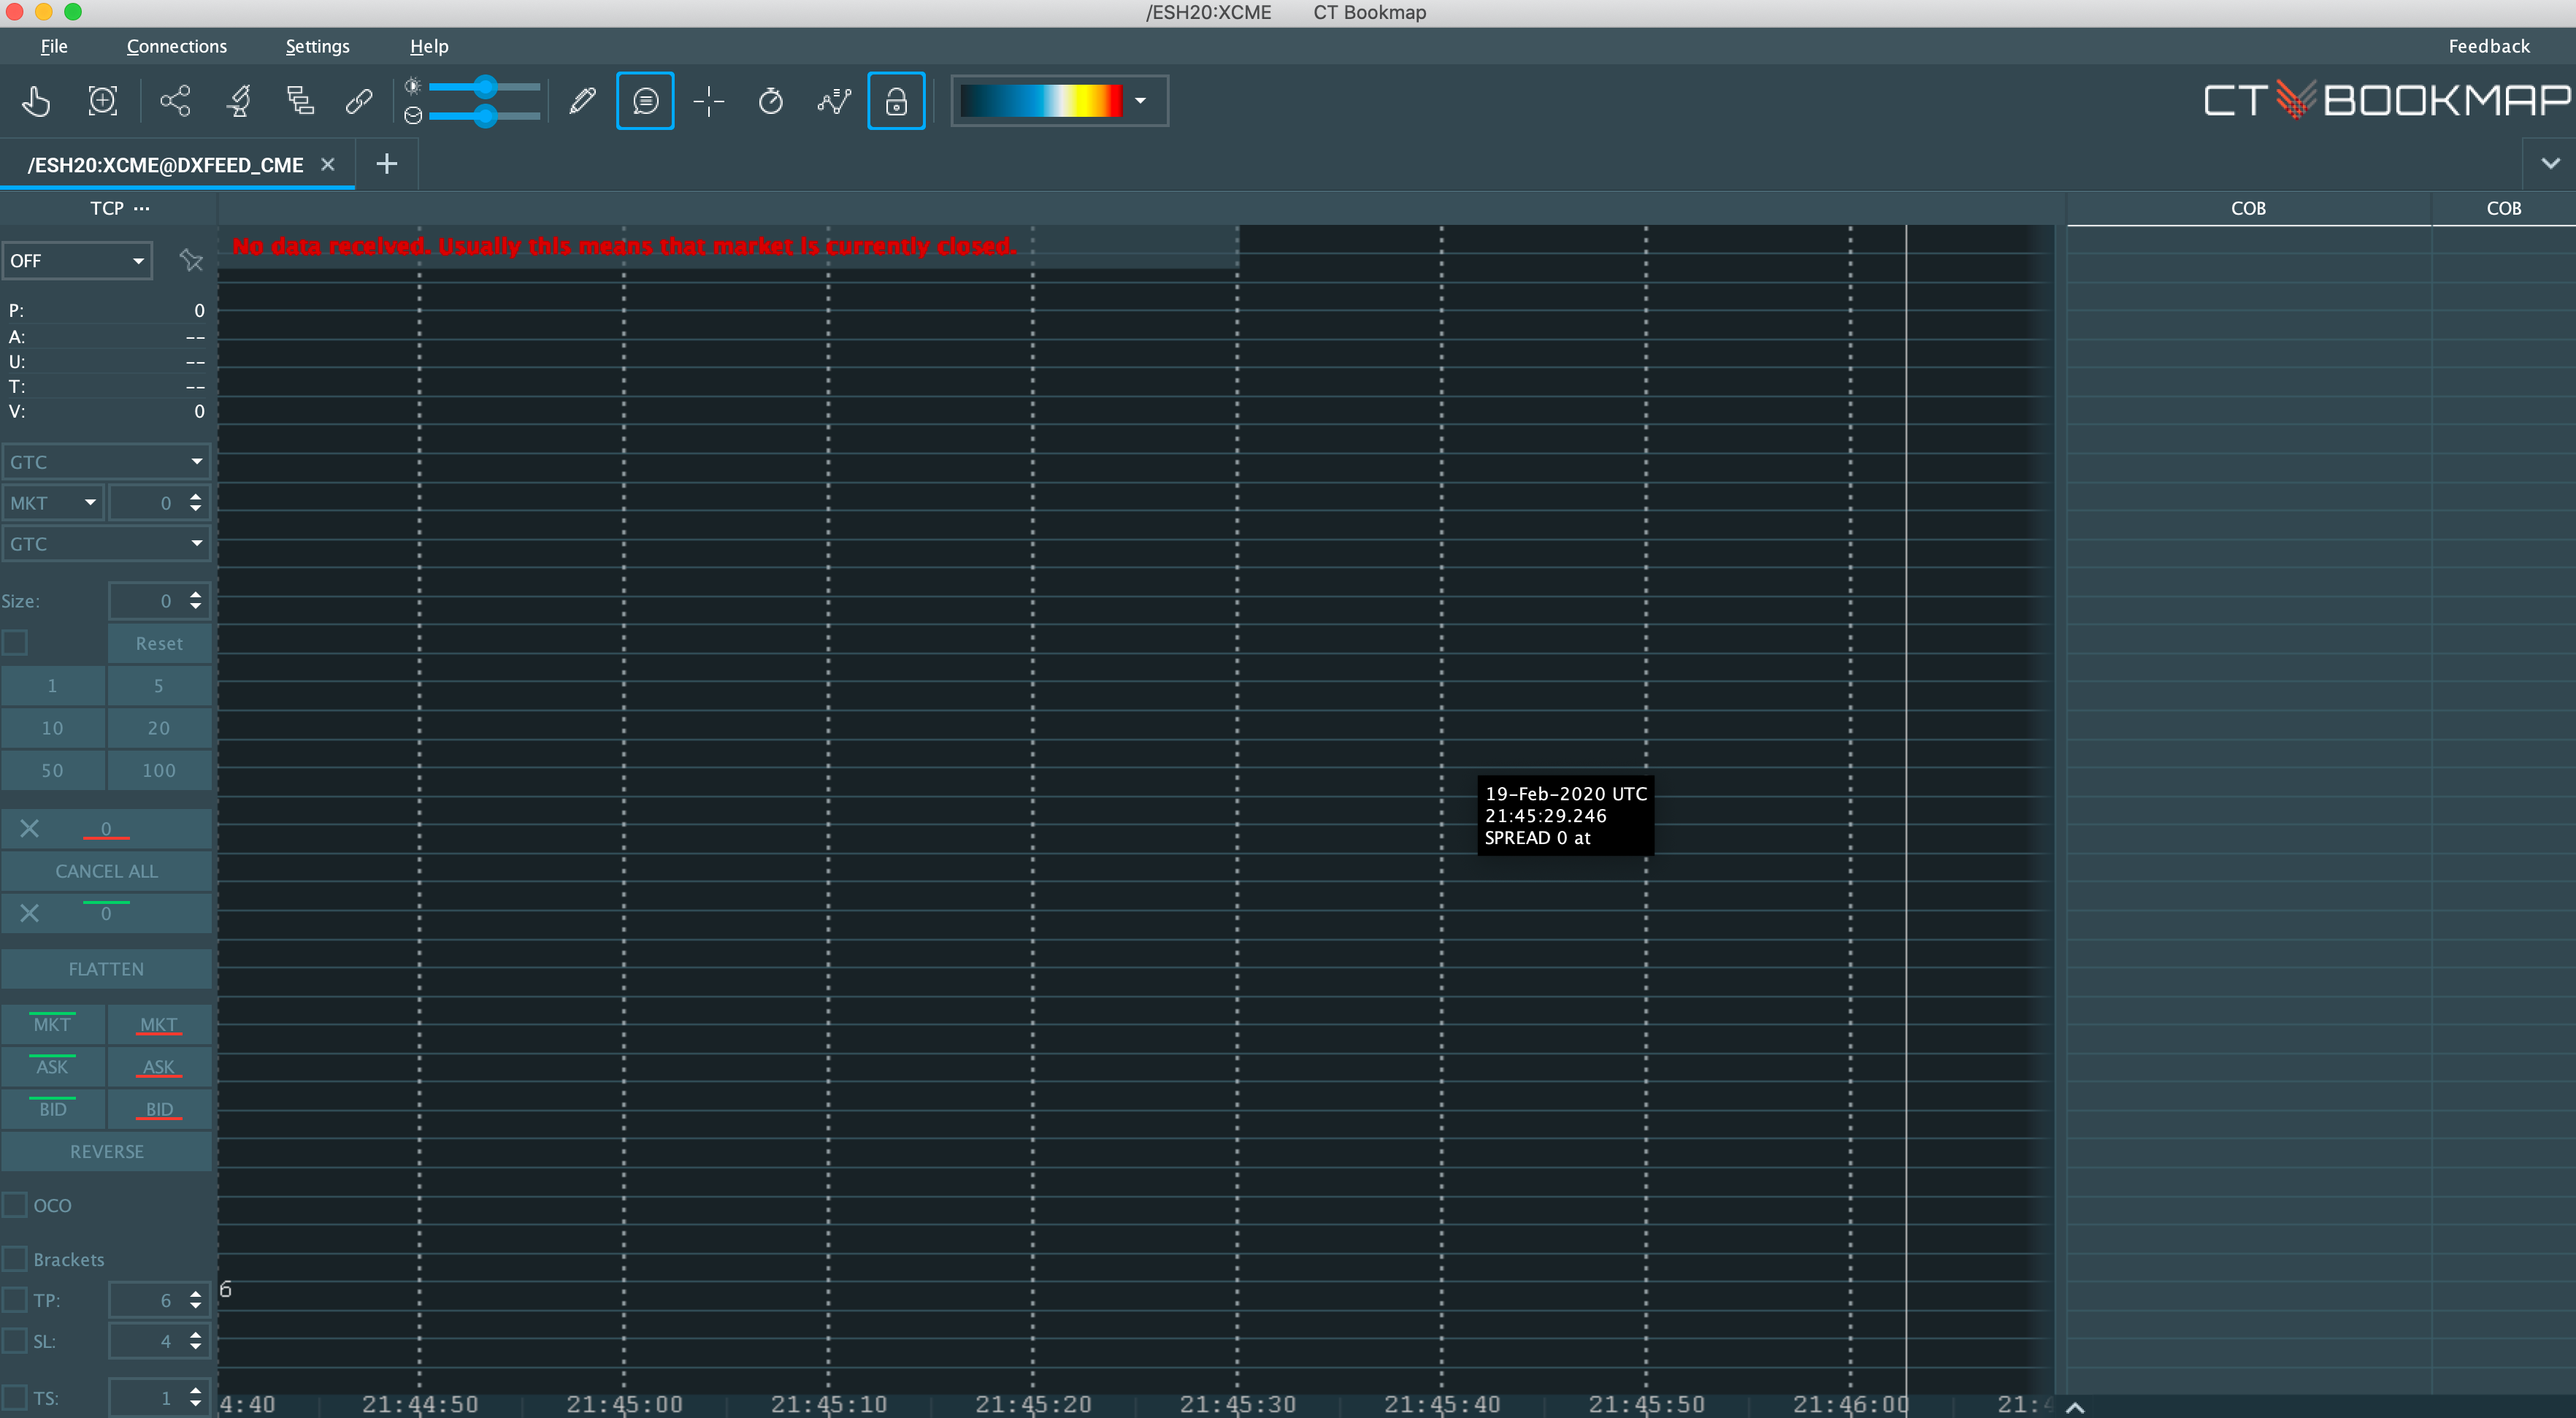Open the OFF trading mode dropdown
Viewport: 2576px width, 1418px height.
[77, 261]
